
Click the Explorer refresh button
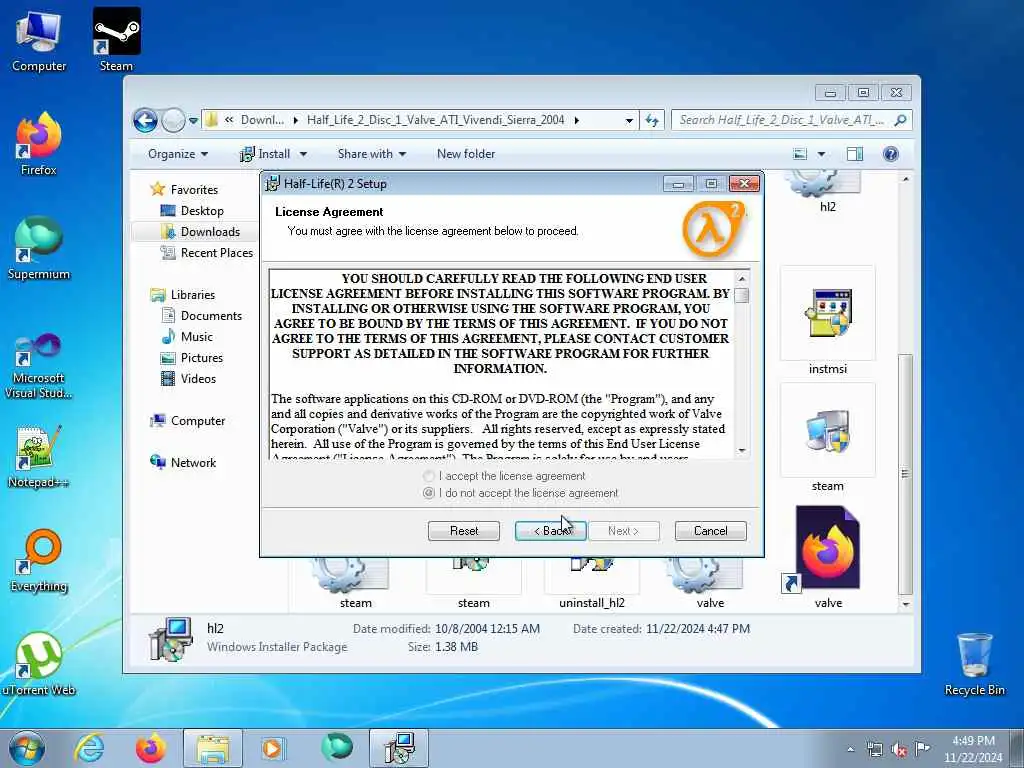coord(652,120)
